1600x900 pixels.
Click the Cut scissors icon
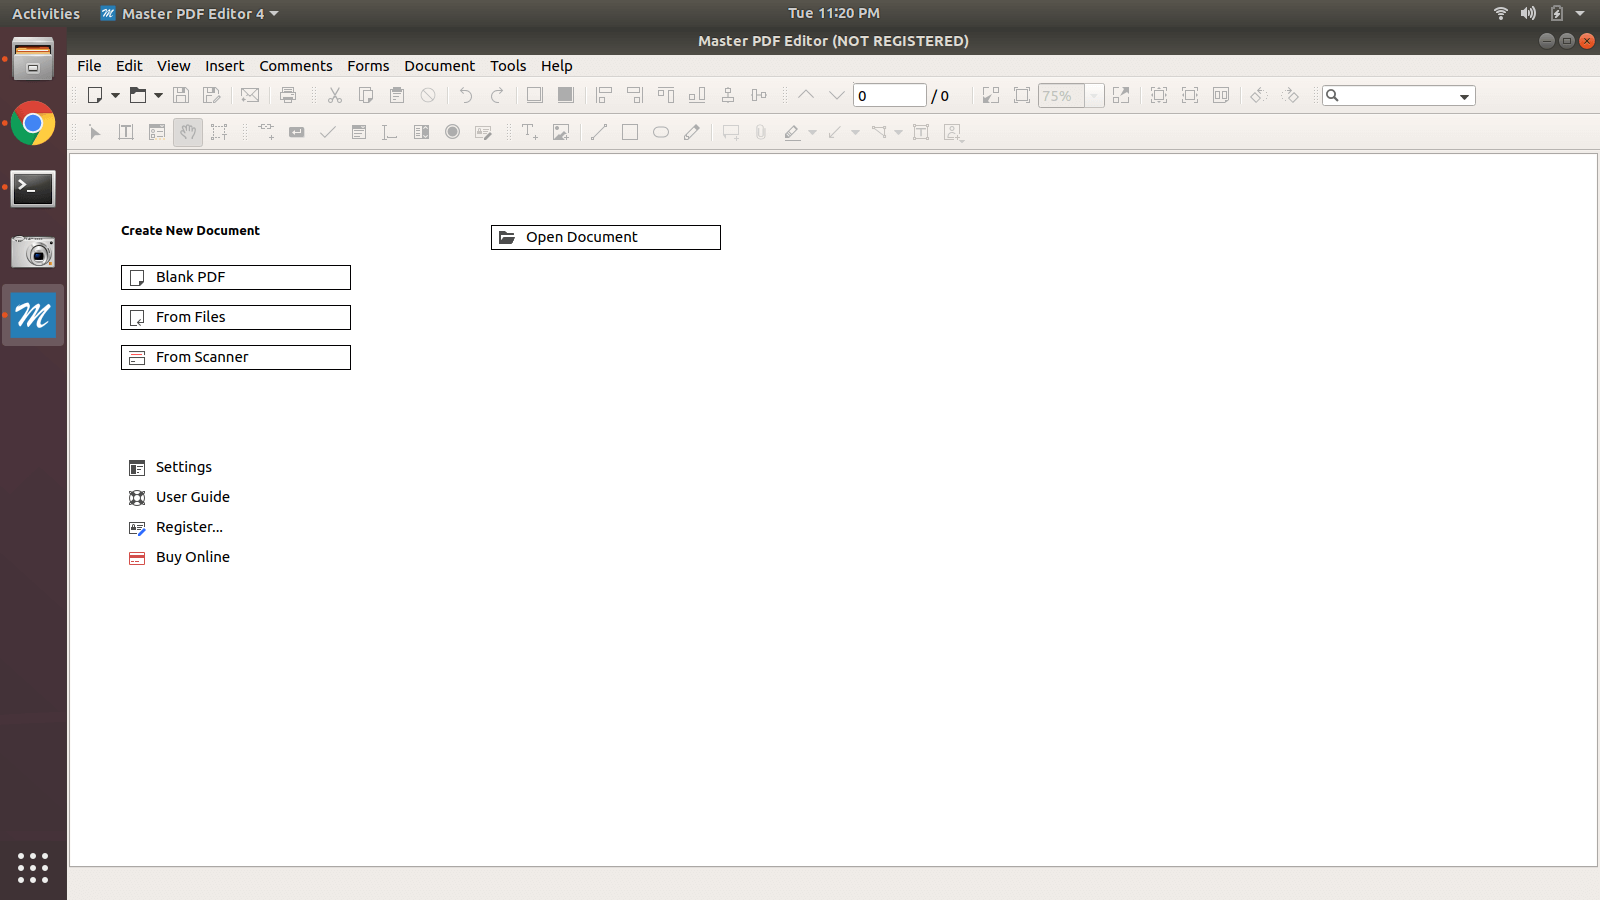pos(335,95)
